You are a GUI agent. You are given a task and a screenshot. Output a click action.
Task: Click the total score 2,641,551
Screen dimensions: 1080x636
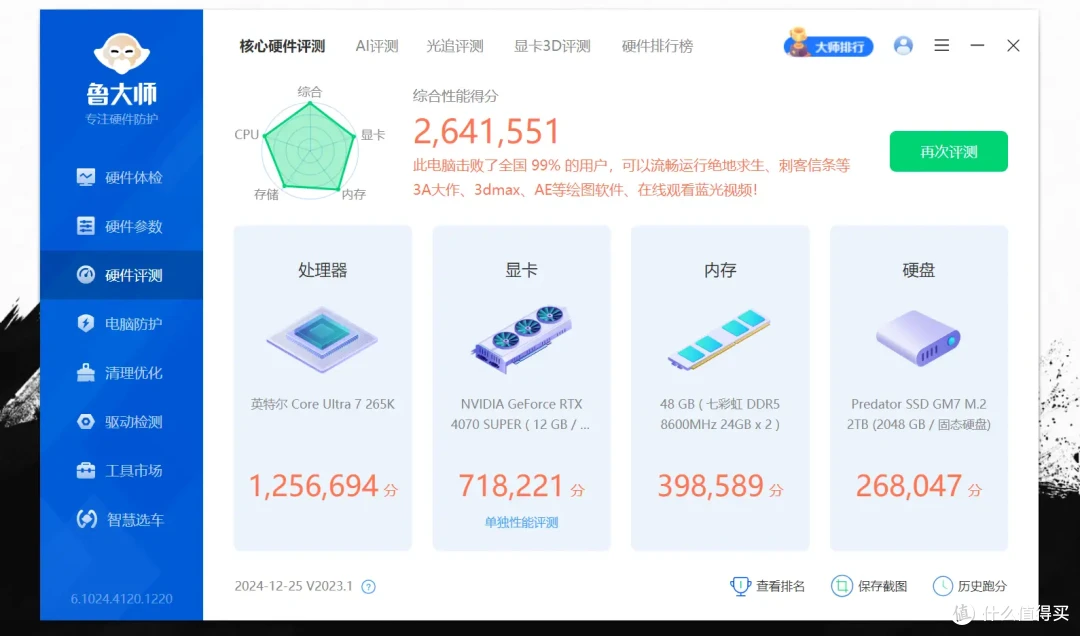tap(486, 131)
